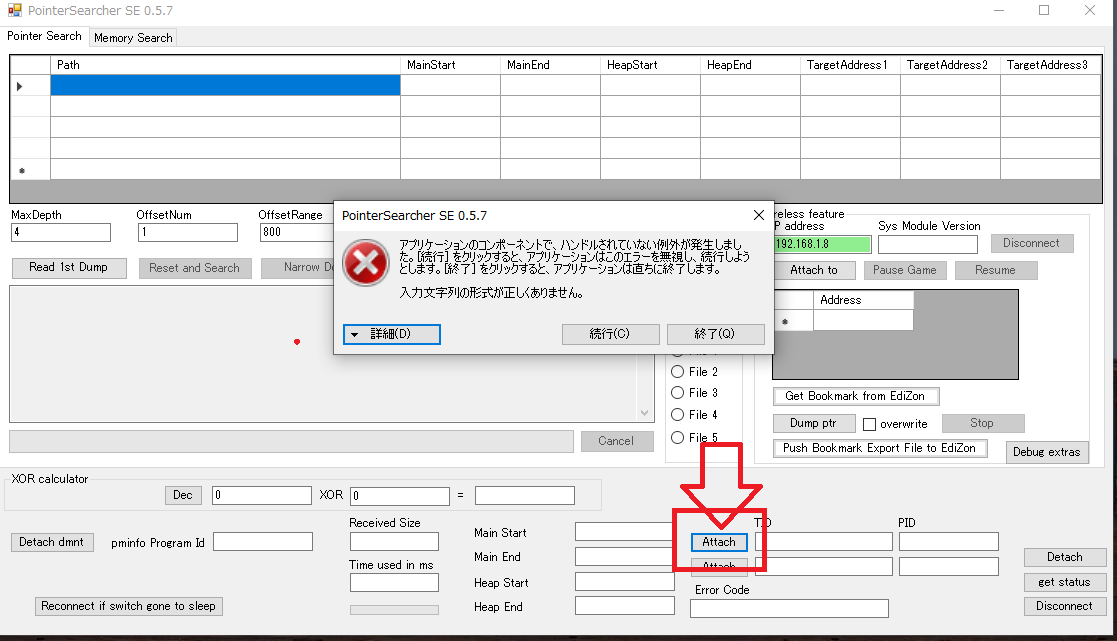Click the Dump ptr button
Screen dimensions: 1117x641
click(814, 423)
